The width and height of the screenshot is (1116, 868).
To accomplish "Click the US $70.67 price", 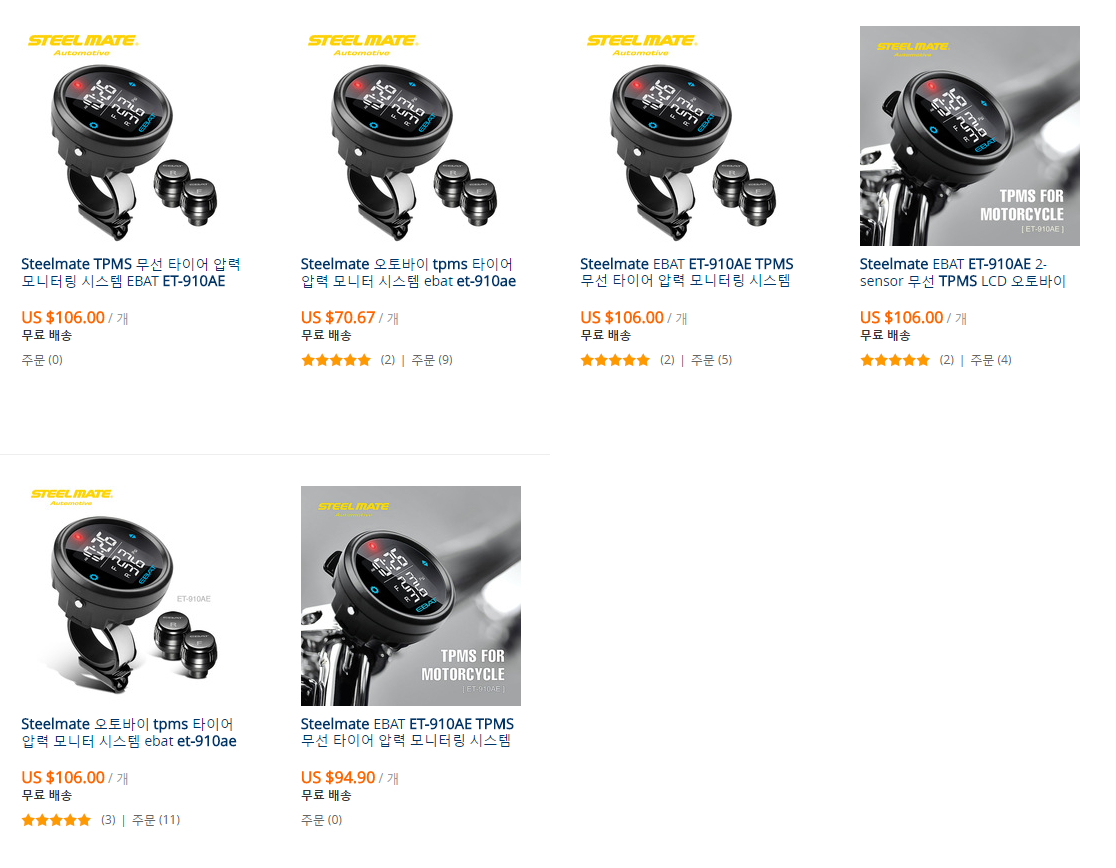I will pos(338,318).
